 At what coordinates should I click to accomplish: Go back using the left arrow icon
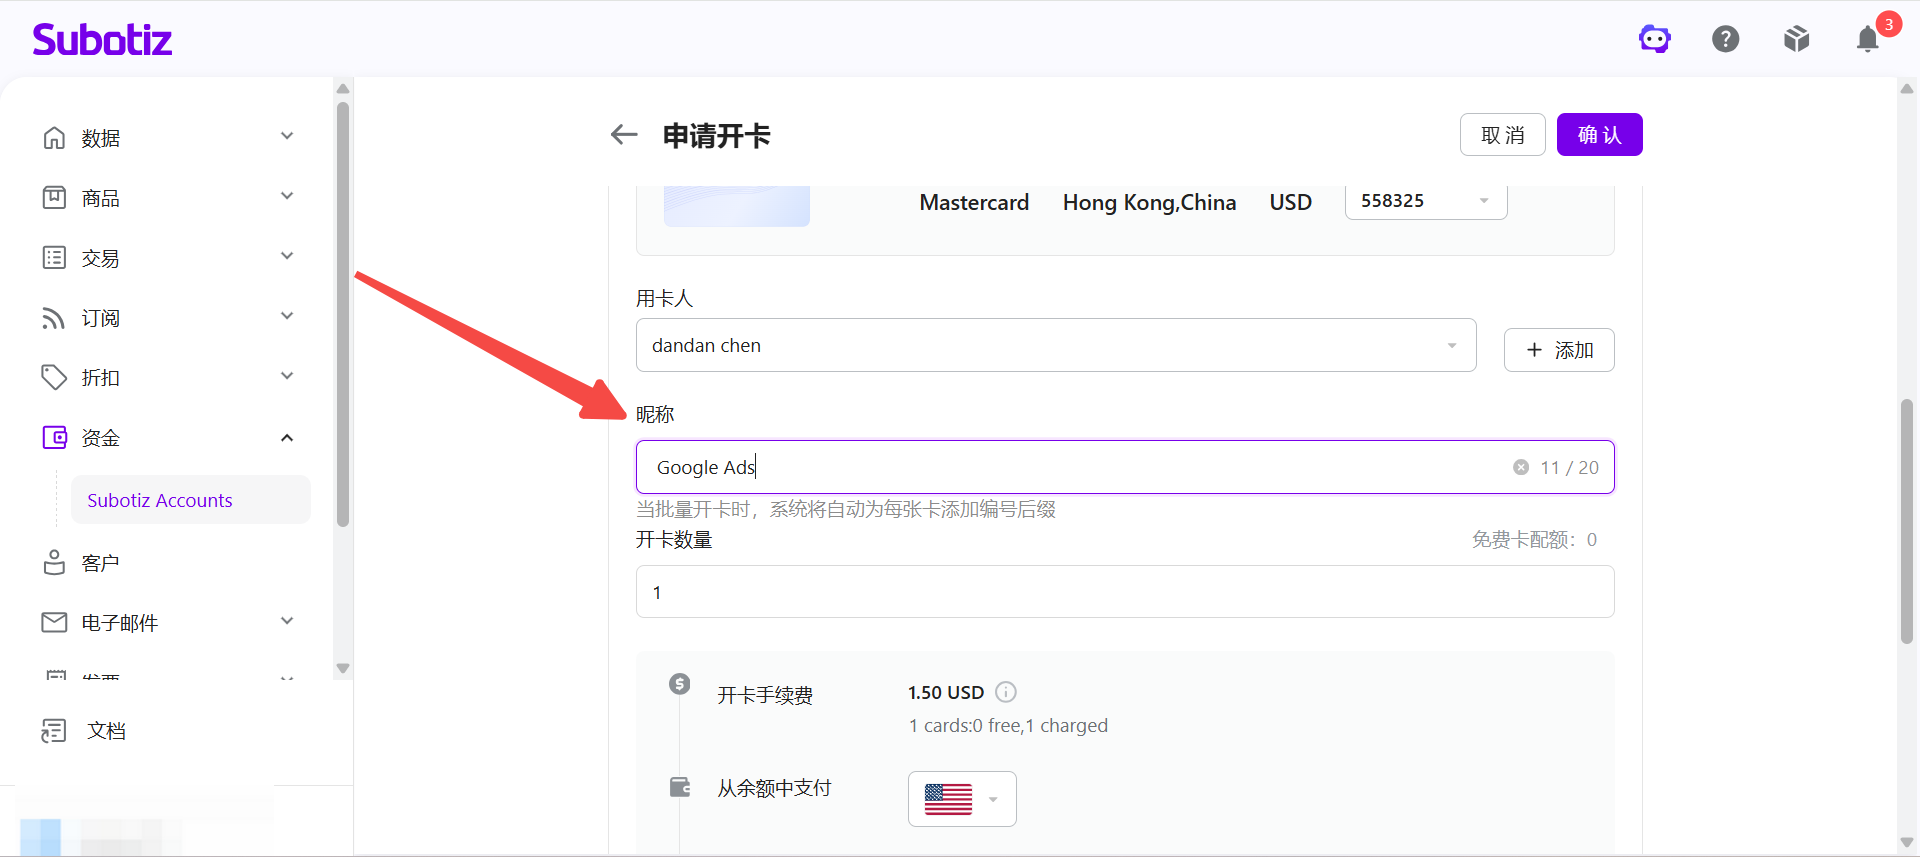click(624, 135)
